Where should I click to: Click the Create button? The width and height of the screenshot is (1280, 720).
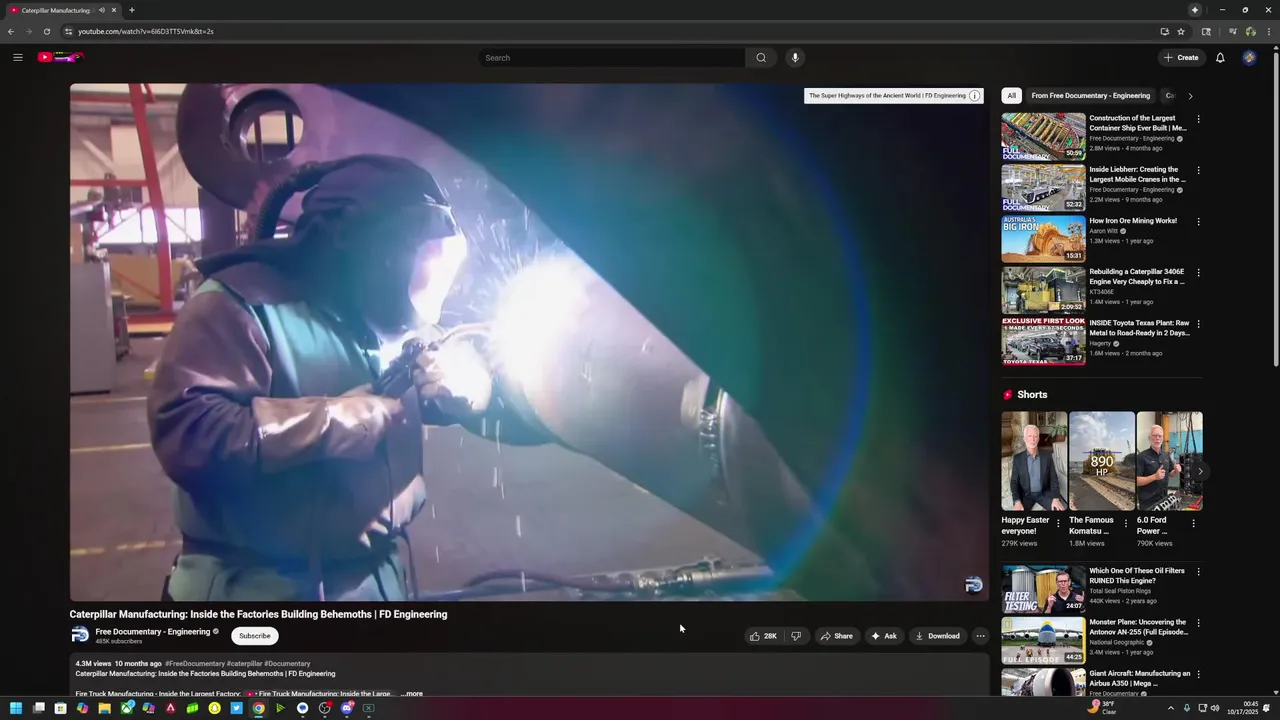point(1181,58)
